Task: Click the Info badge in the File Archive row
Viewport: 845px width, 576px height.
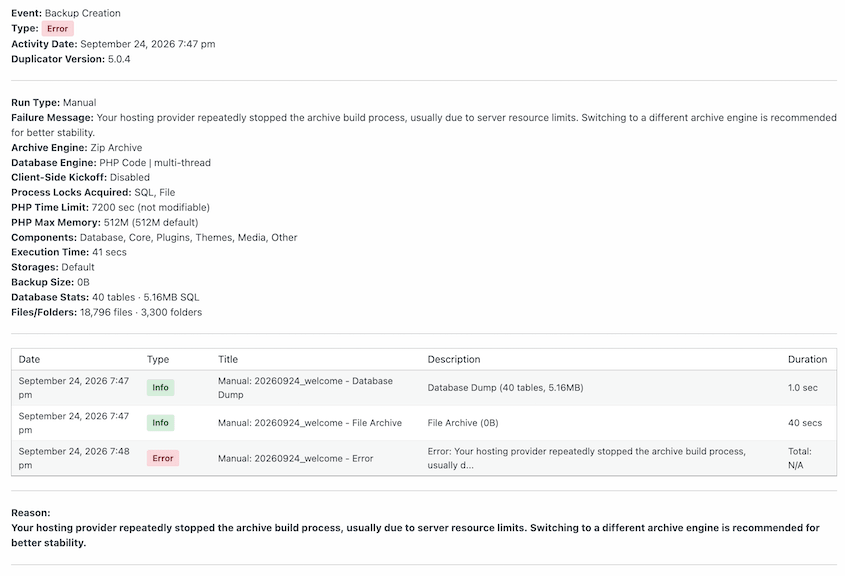Action: pyautogui.click(x=161, y=423)
